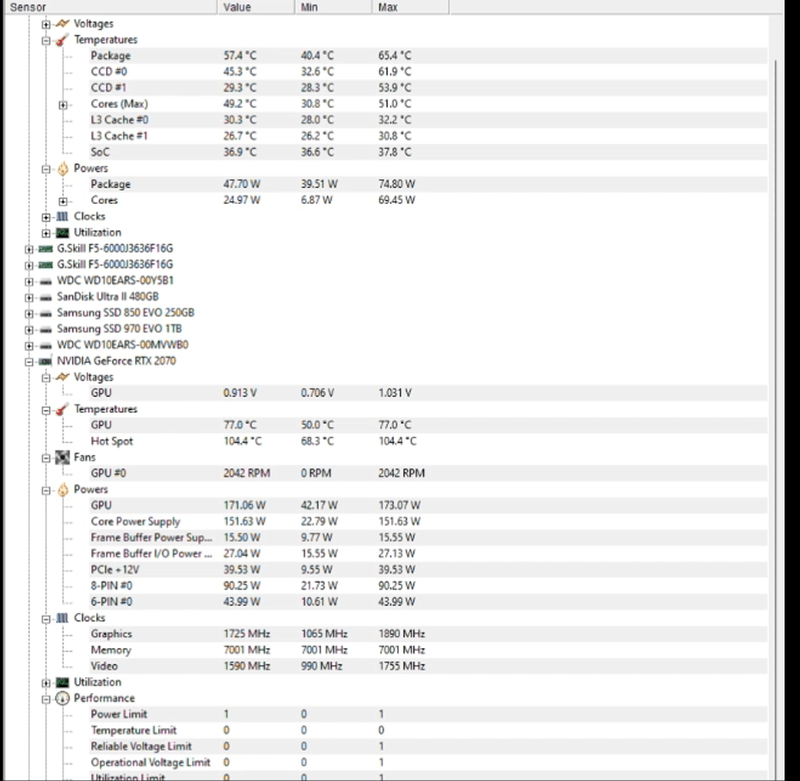
Task: Collapse the NVIDIA GeForce RTX 2070 node
Action: (x=29, y=362)
